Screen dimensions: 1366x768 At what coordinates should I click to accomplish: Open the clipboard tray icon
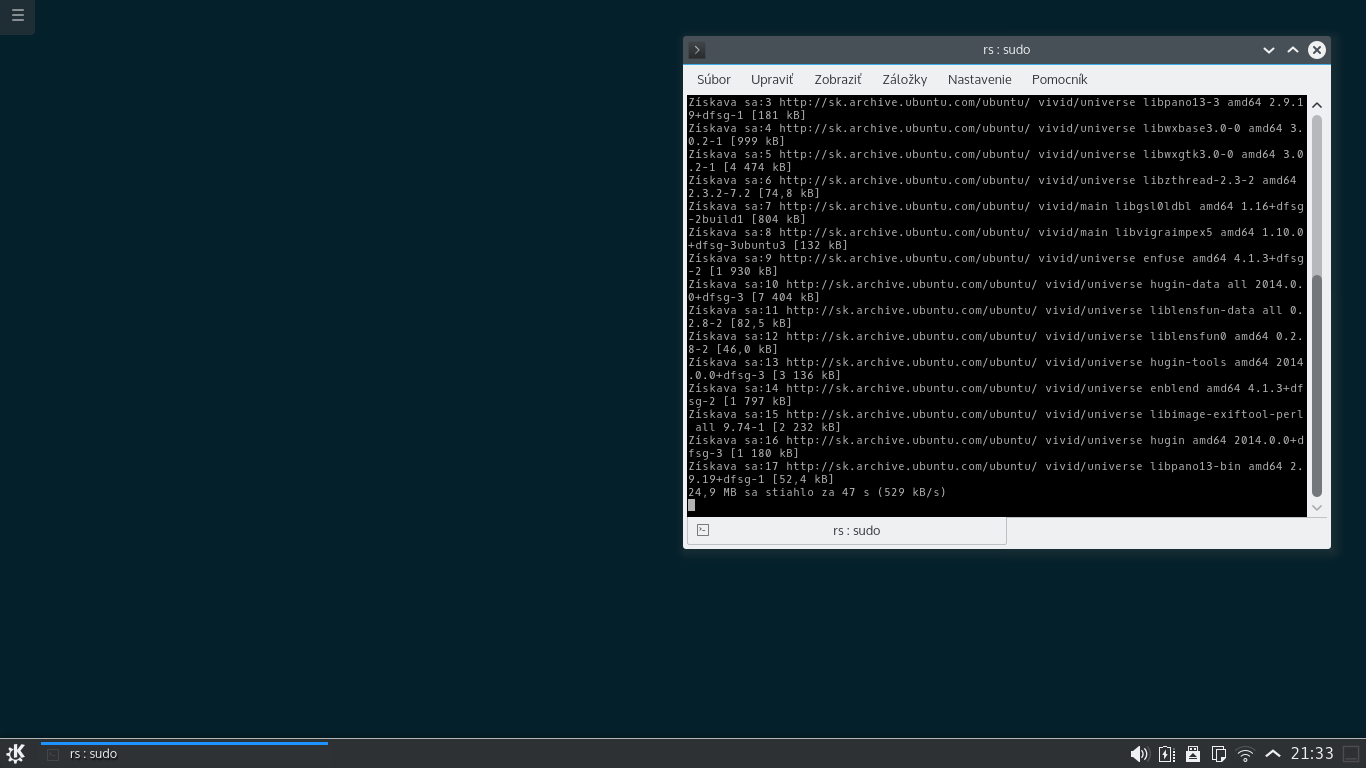(1219, 754)
